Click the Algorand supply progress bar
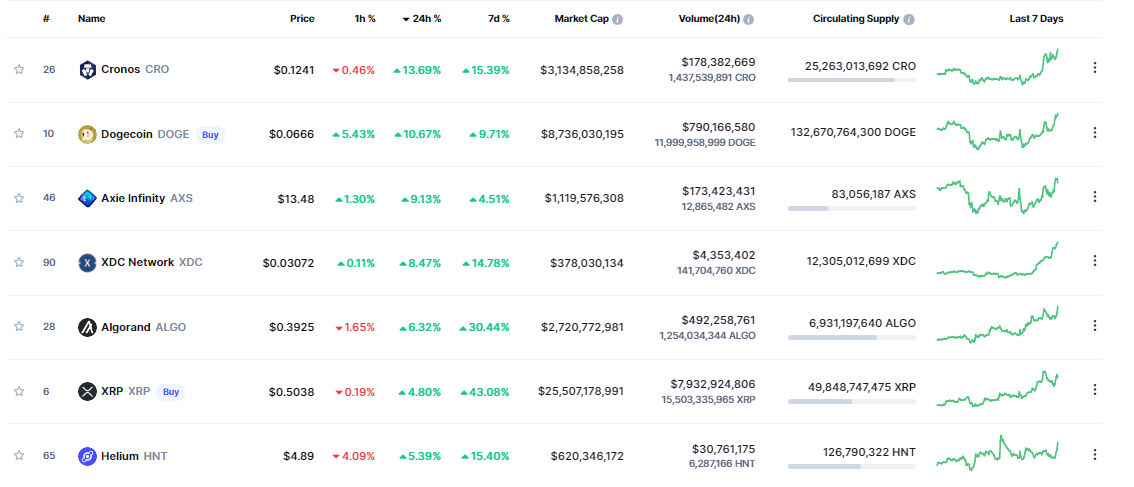 pyautogui.click(x=851, y=337)
